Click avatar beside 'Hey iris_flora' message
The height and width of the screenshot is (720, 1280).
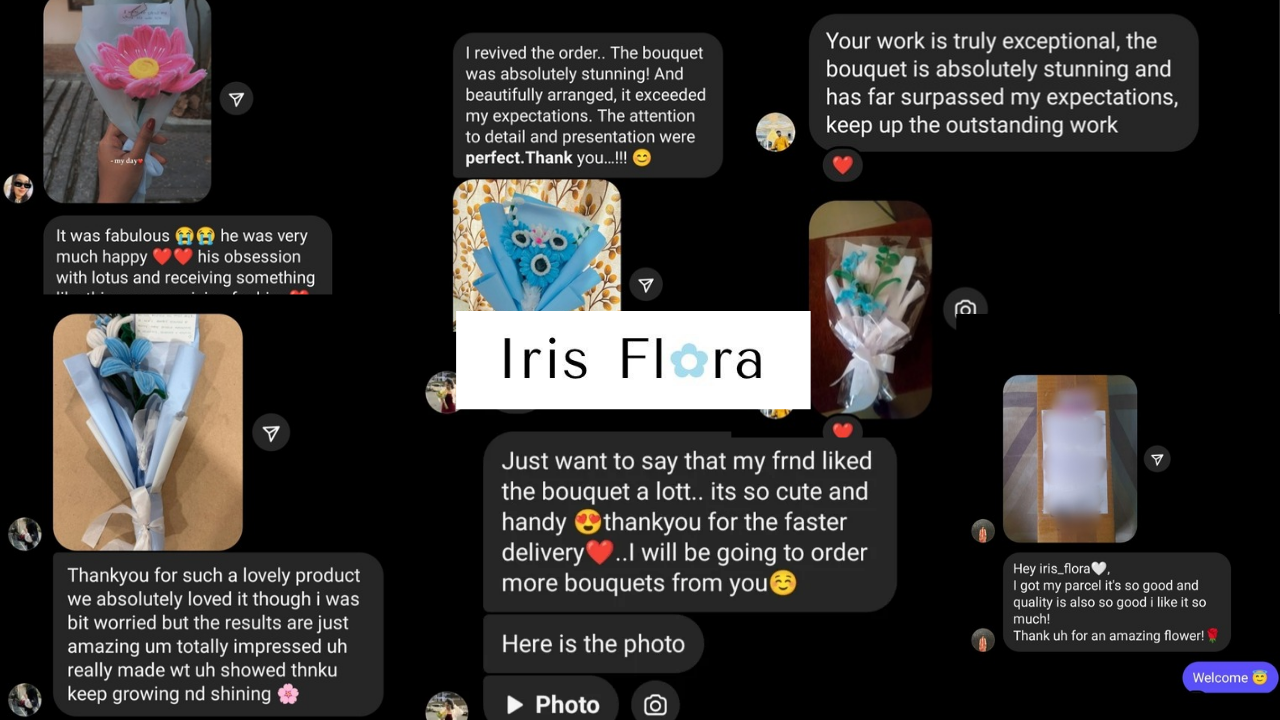983,640
